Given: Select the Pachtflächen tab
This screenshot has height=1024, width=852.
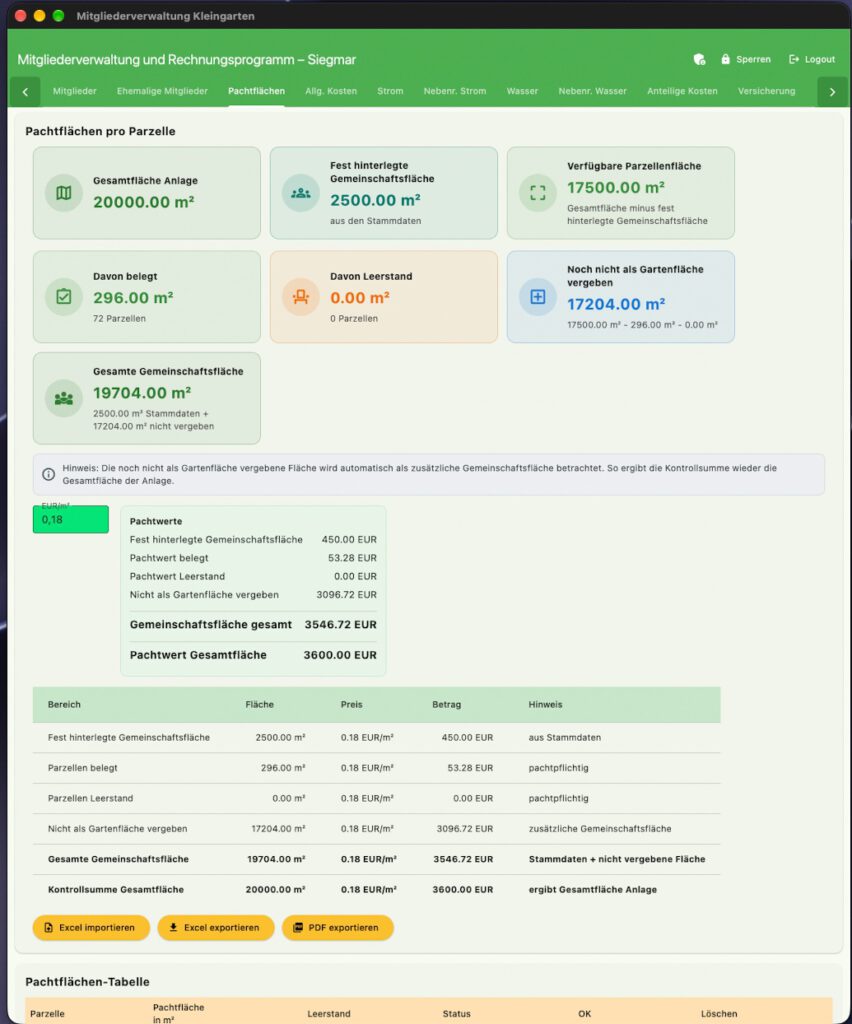Looking at the screenshot, I should click(256, 91).
